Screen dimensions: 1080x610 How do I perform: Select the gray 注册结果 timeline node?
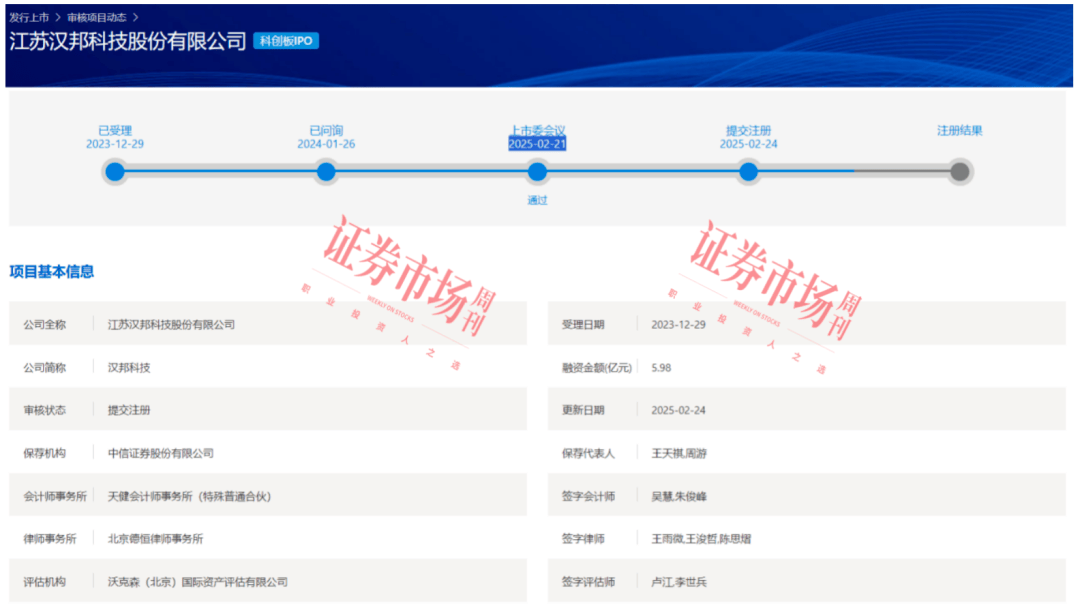(x=959, y=172)
